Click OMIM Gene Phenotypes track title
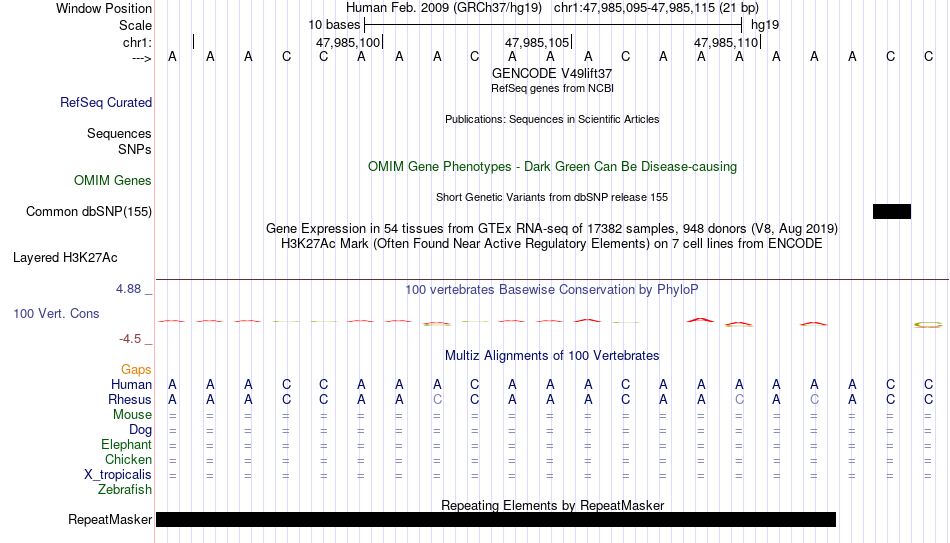The width and height of the screenshot is (950, 543). 552,167
